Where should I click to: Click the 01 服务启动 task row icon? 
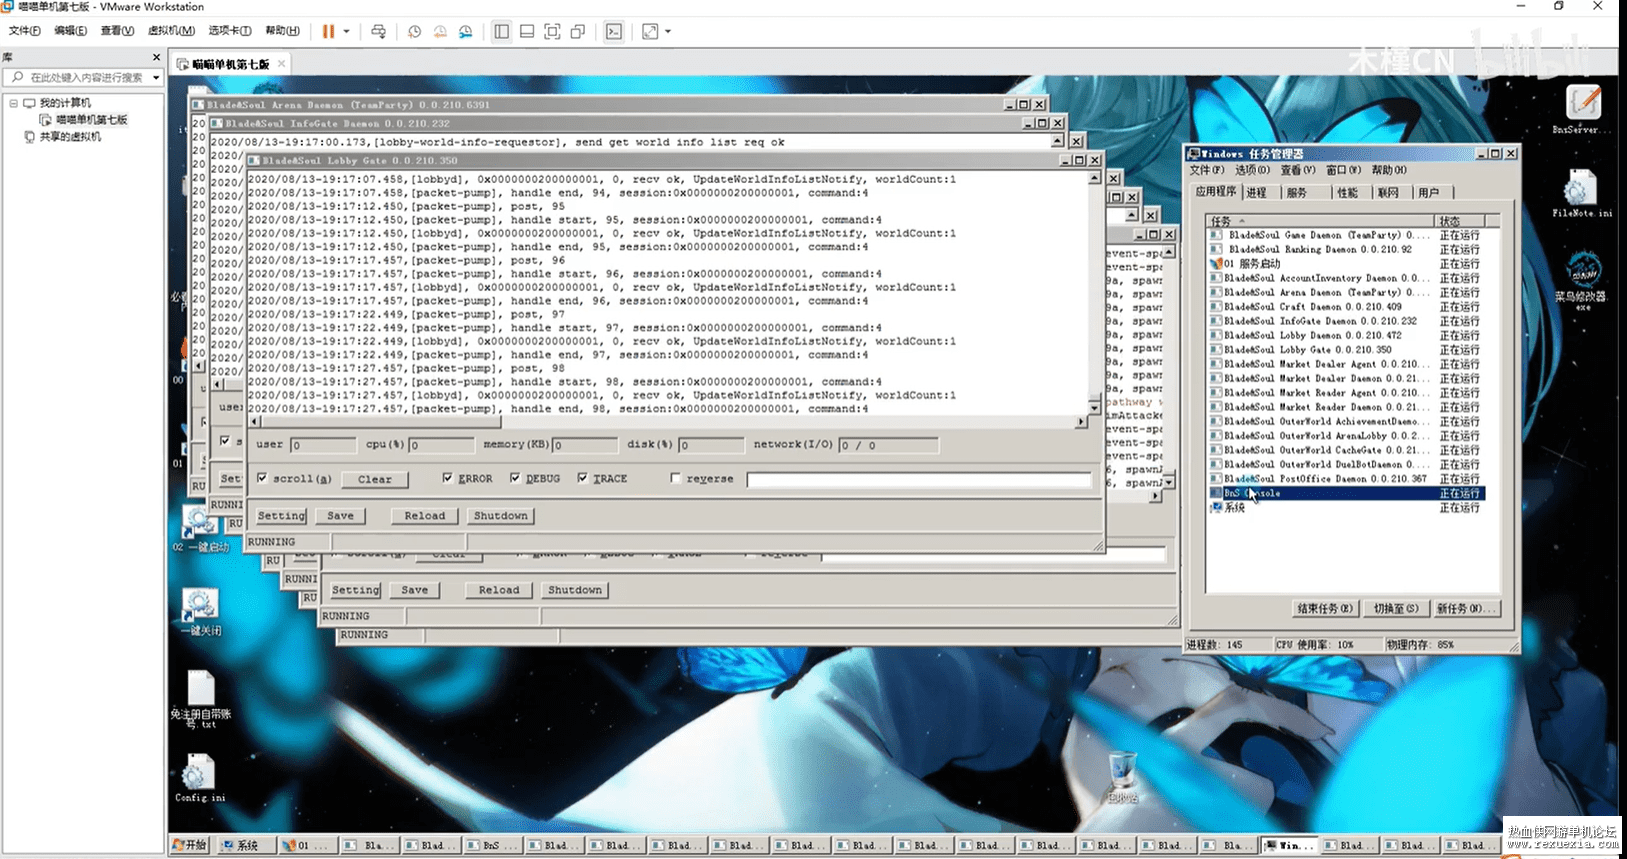coord(1216,264)
